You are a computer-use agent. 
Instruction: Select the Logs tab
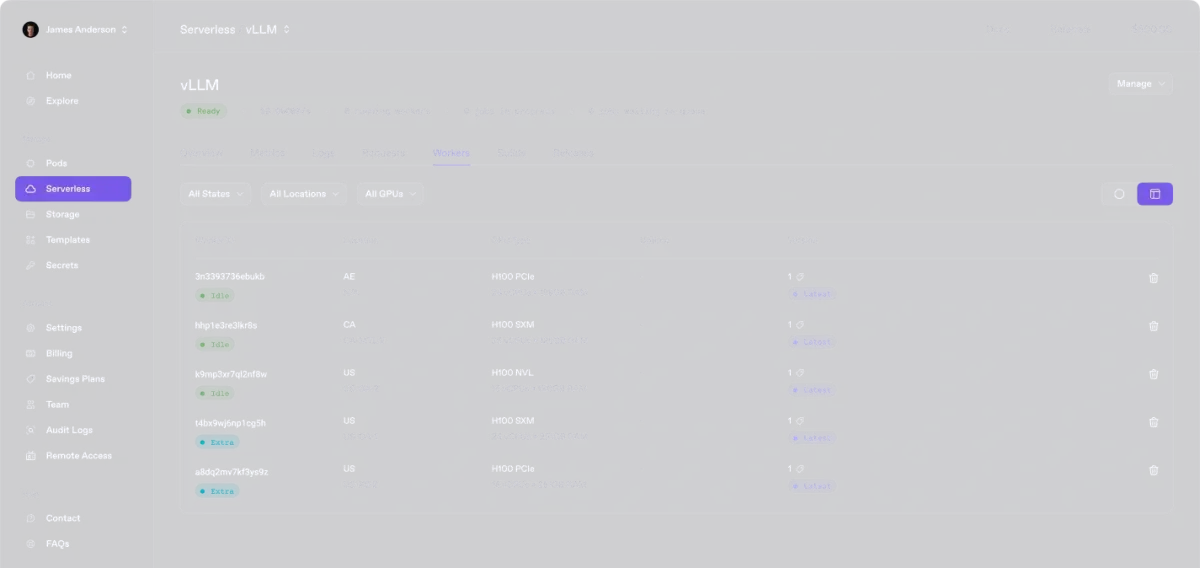322,153
